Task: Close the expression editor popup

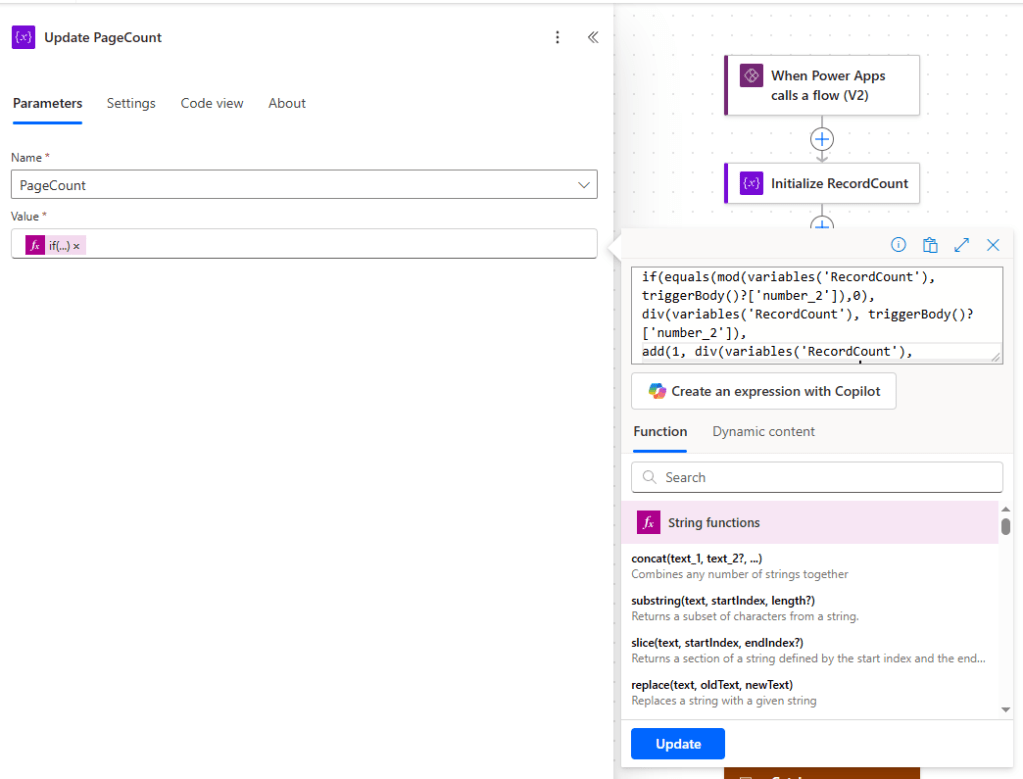Action: point(993,245)
